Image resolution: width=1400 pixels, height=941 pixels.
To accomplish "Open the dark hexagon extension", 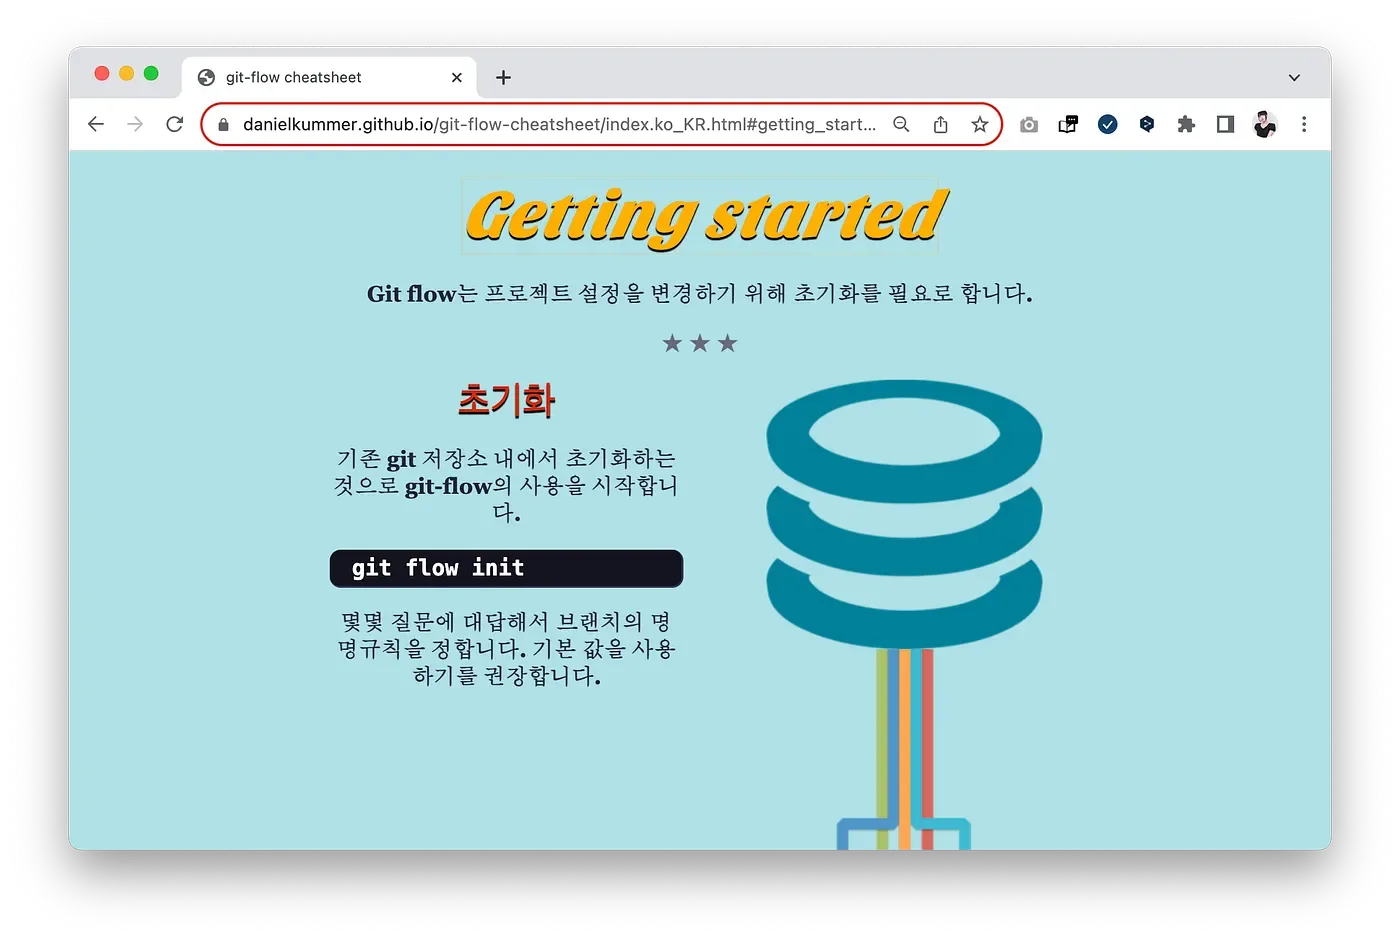I will [x=1147, y=124].
